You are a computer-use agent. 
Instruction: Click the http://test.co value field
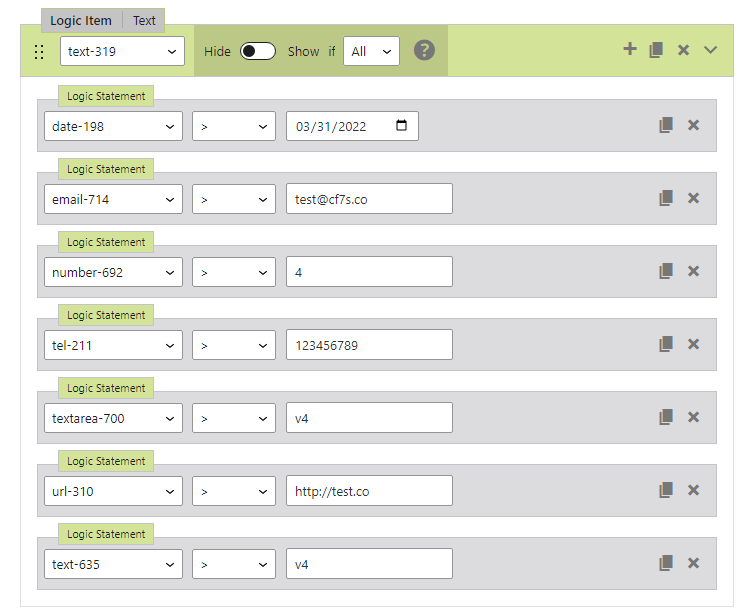[x=368, y=491]
